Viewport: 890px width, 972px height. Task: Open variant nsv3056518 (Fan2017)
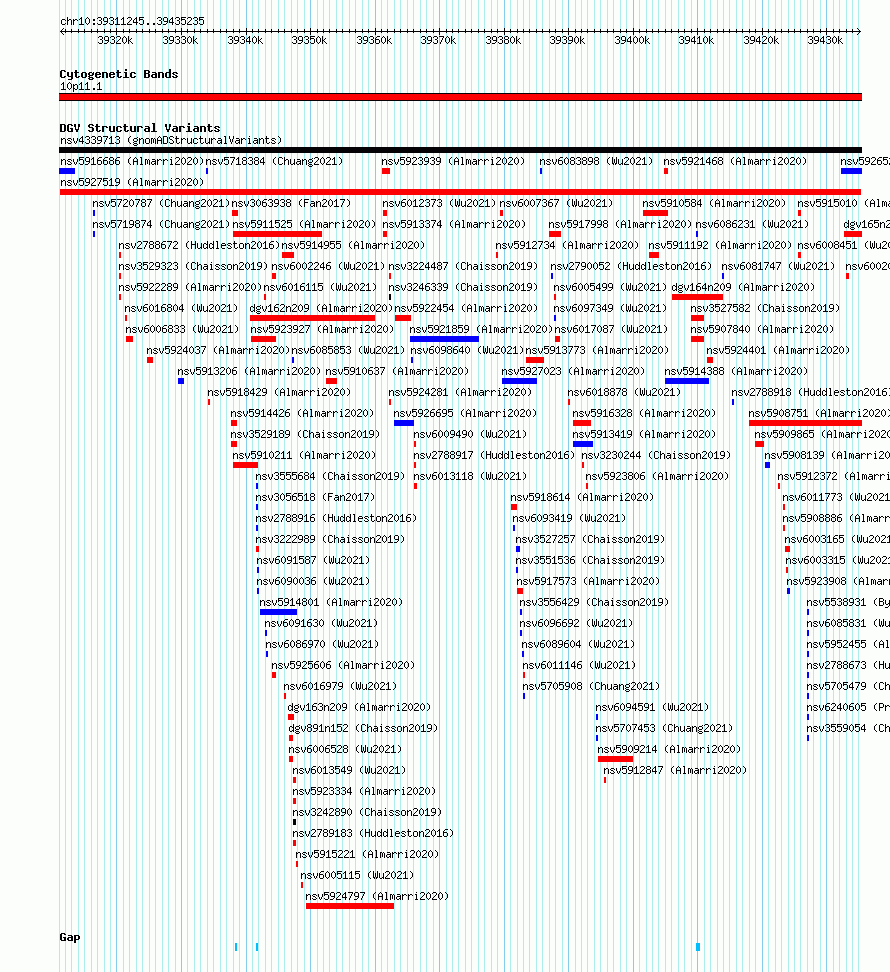click(315, 497)
